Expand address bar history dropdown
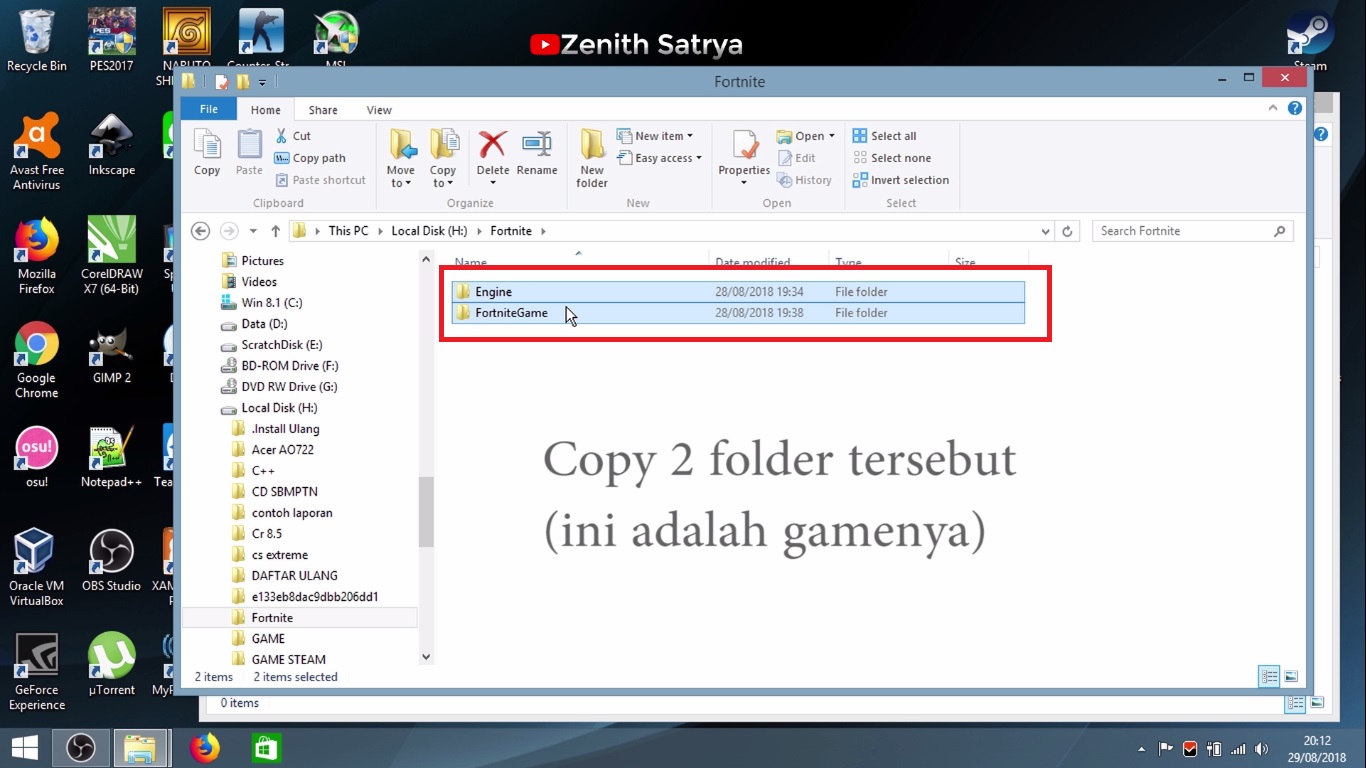Viewport: 1366px width, 768px height. point(1046,231)
